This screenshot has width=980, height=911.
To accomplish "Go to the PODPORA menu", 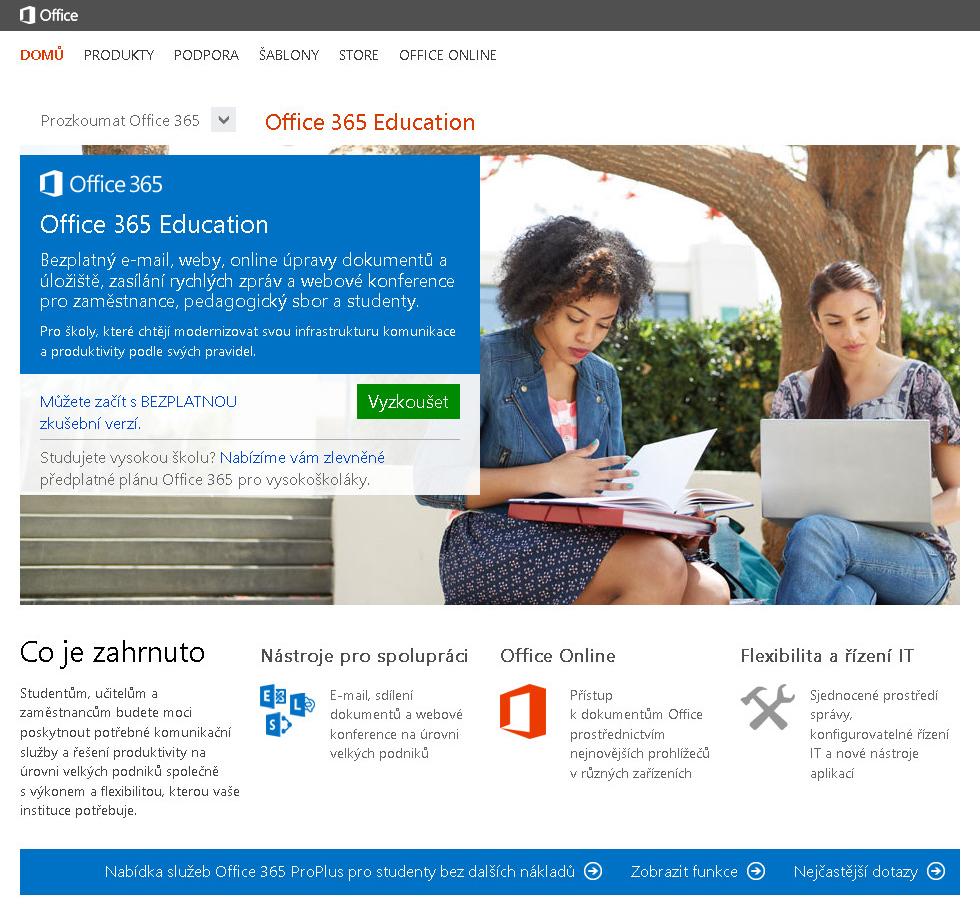I will (206, 55).
